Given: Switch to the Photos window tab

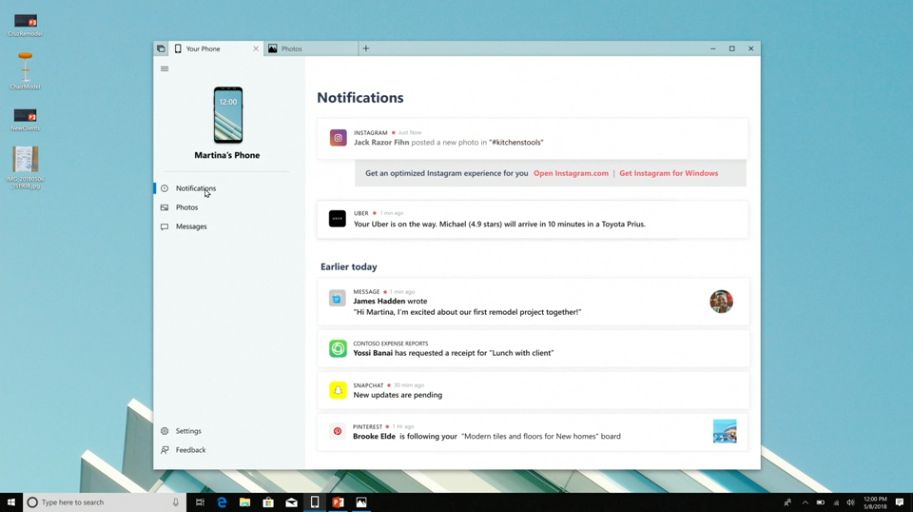Looking at the screenshot, I should click(x=311, y=49).
